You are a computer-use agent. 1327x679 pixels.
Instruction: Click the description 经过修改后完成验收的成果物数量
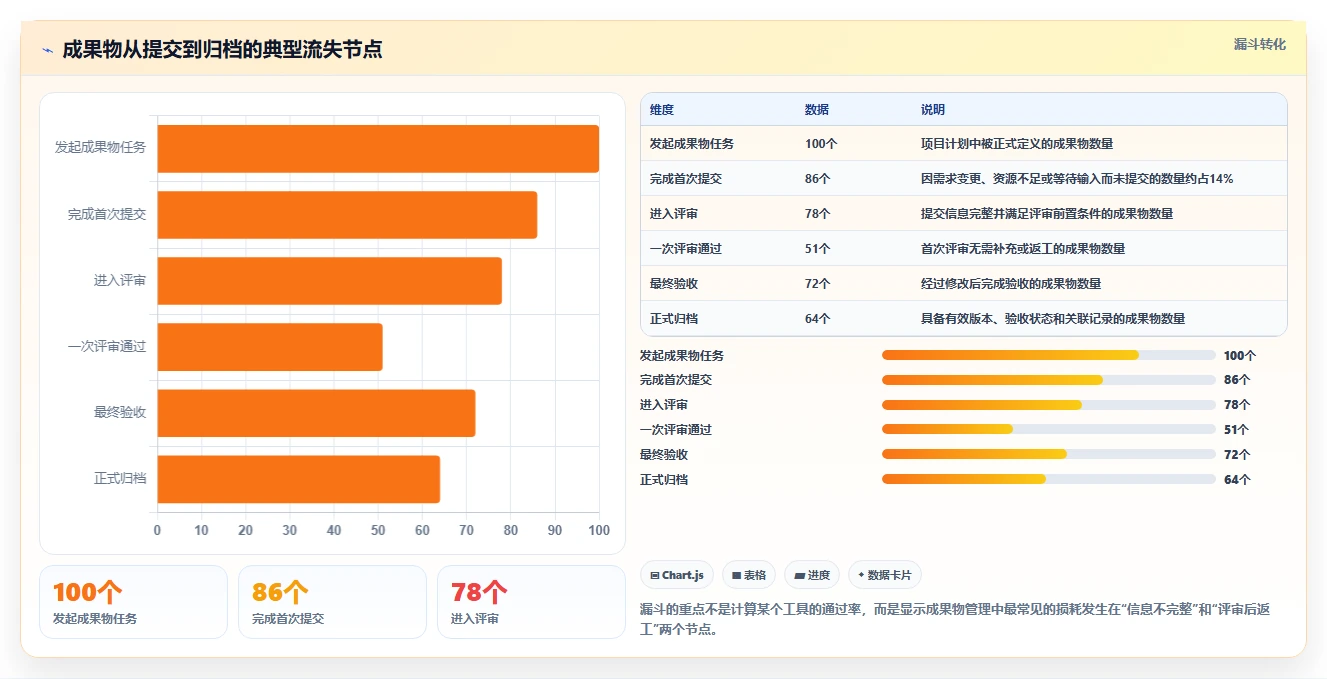point(1011,284)
